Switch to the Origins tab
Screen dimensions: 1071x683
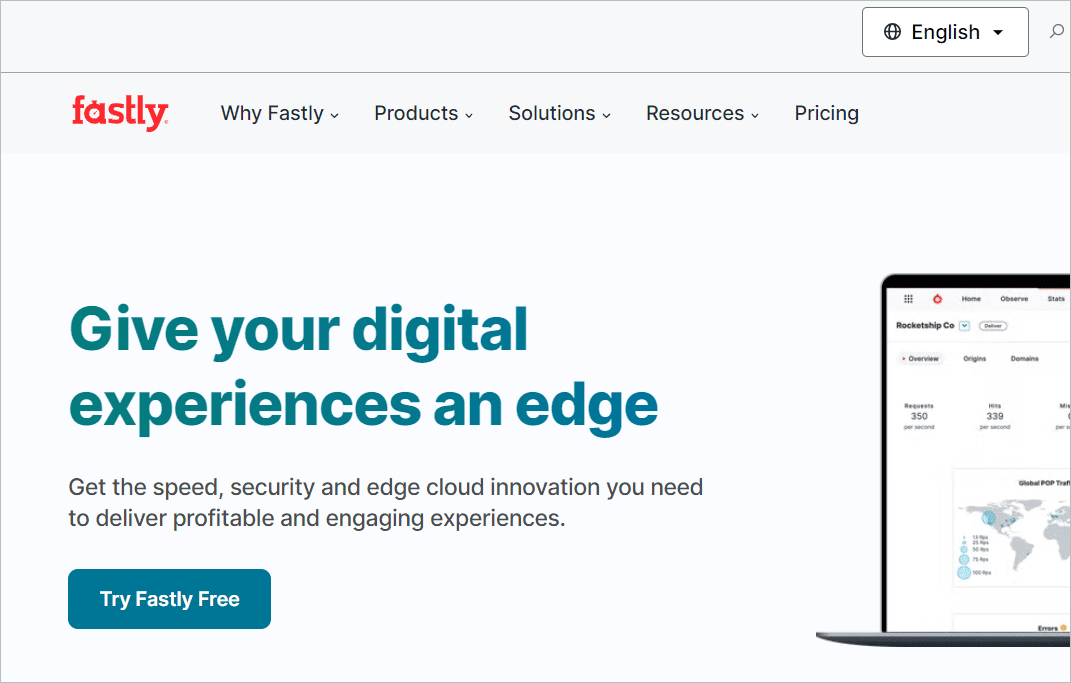(975, 358)
